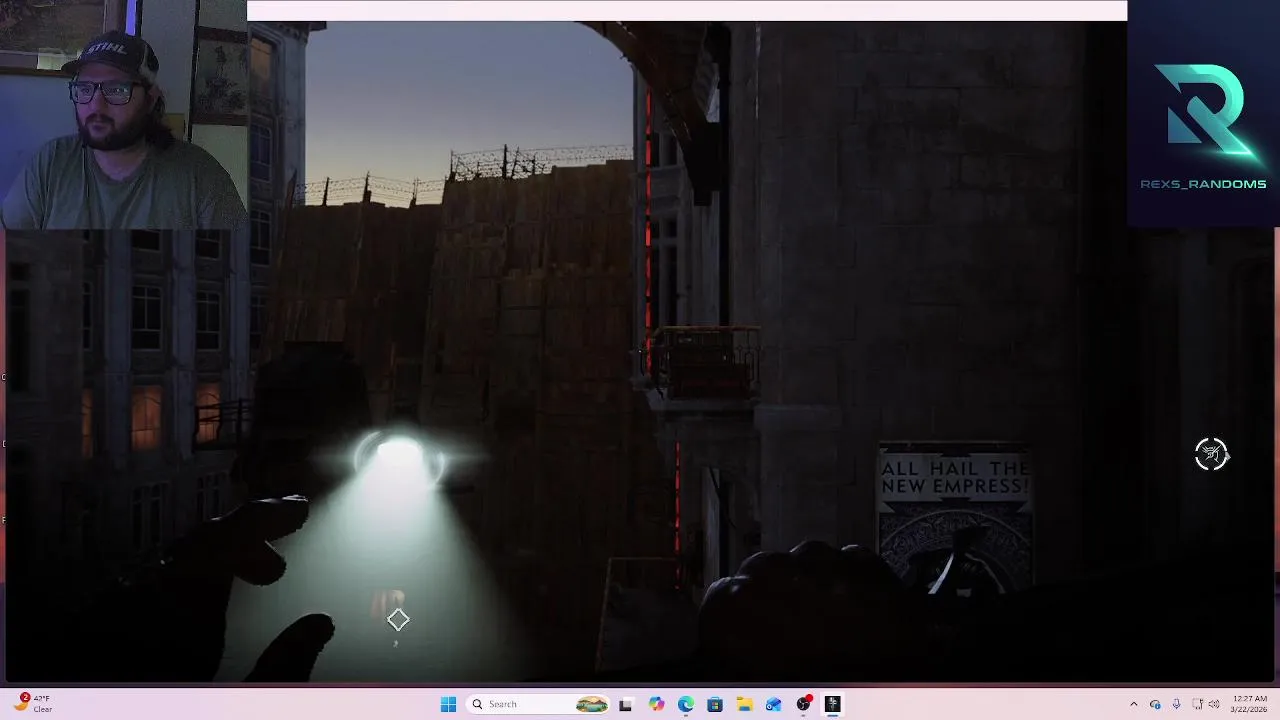Expand the hidden system tray icons

pos(1133,704)
